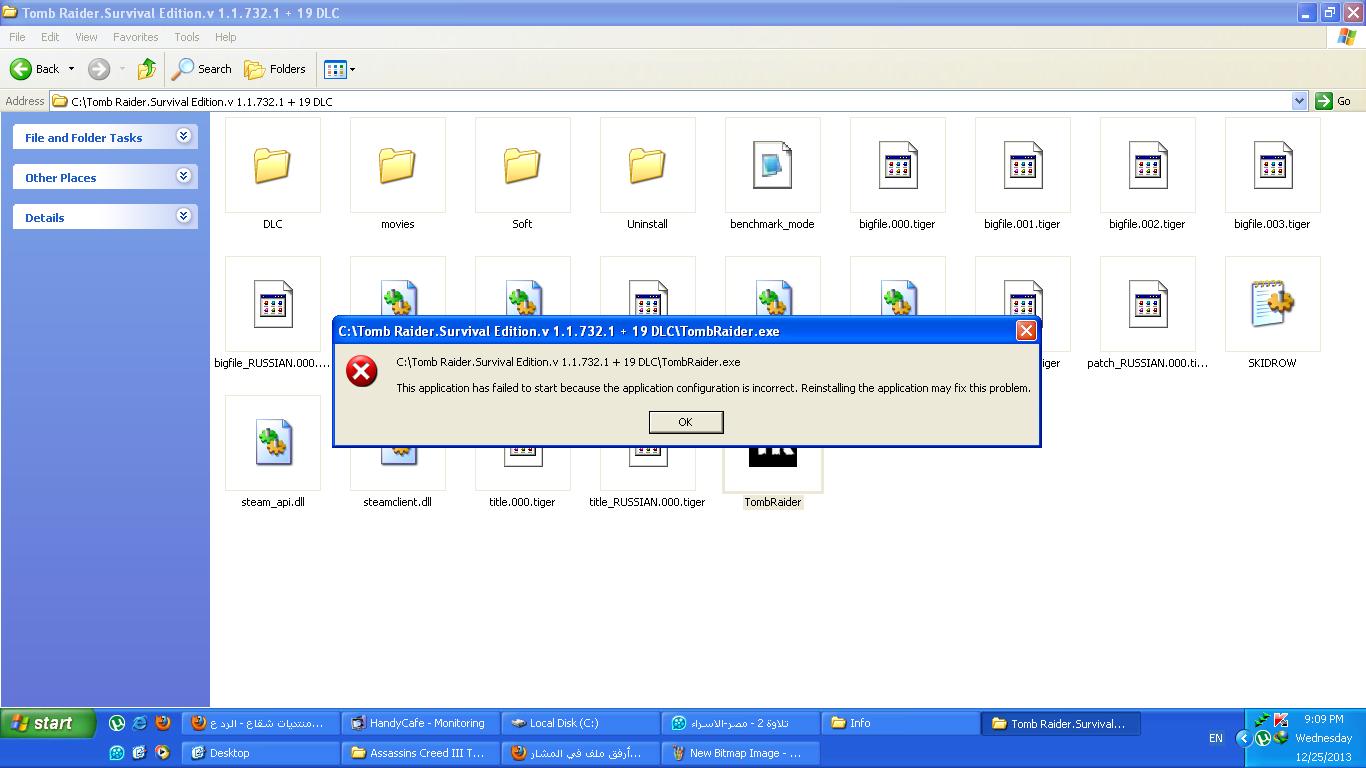Select bigfile.002.tiger file icon
Image resolution: width=1366 pixels, height=768 pixels.
pos(1148,165)
